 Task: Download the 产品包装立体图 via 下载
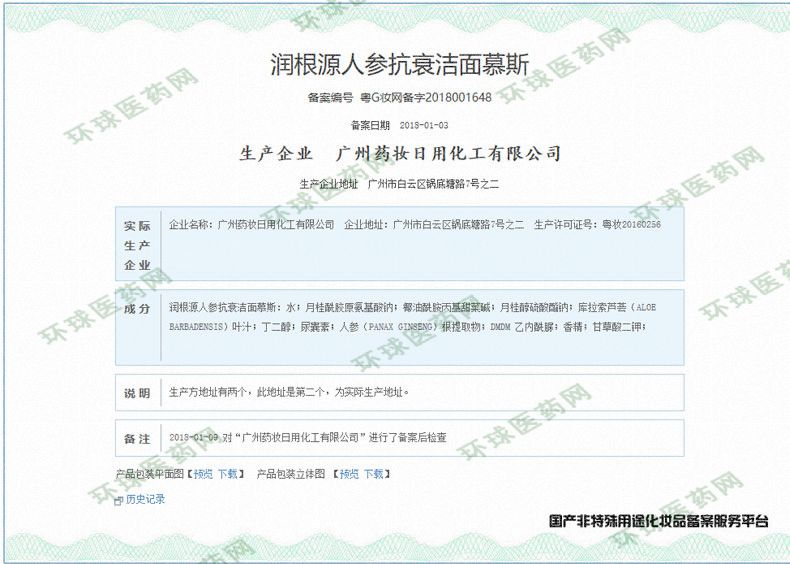[373, 474]
